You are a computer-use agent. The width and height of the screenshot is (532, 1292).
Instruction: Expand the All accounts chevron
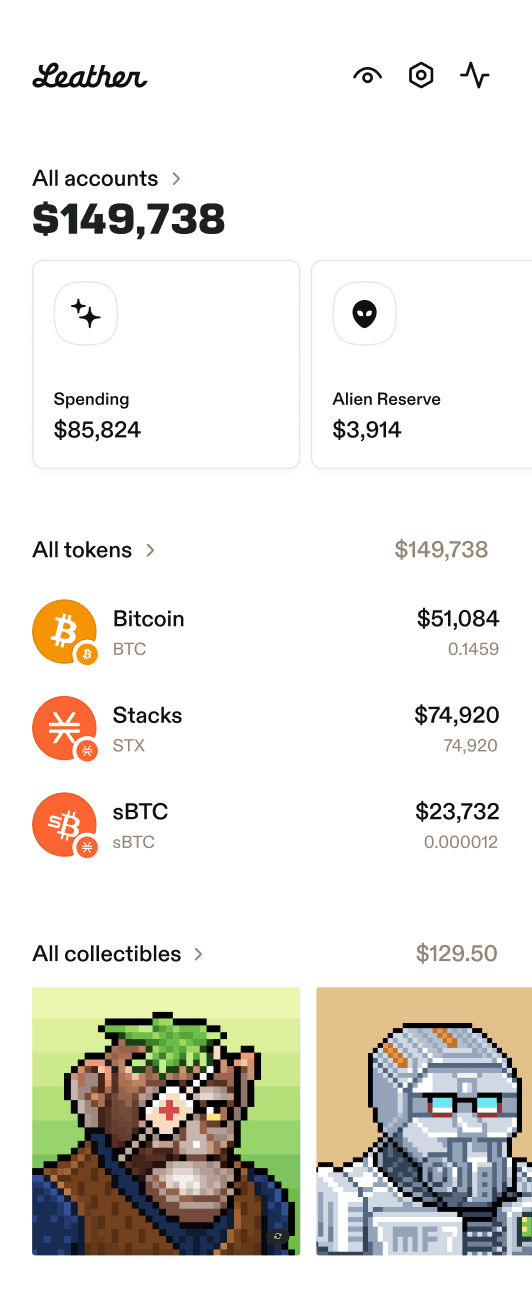pyautogui.click(x=176, y=179)
